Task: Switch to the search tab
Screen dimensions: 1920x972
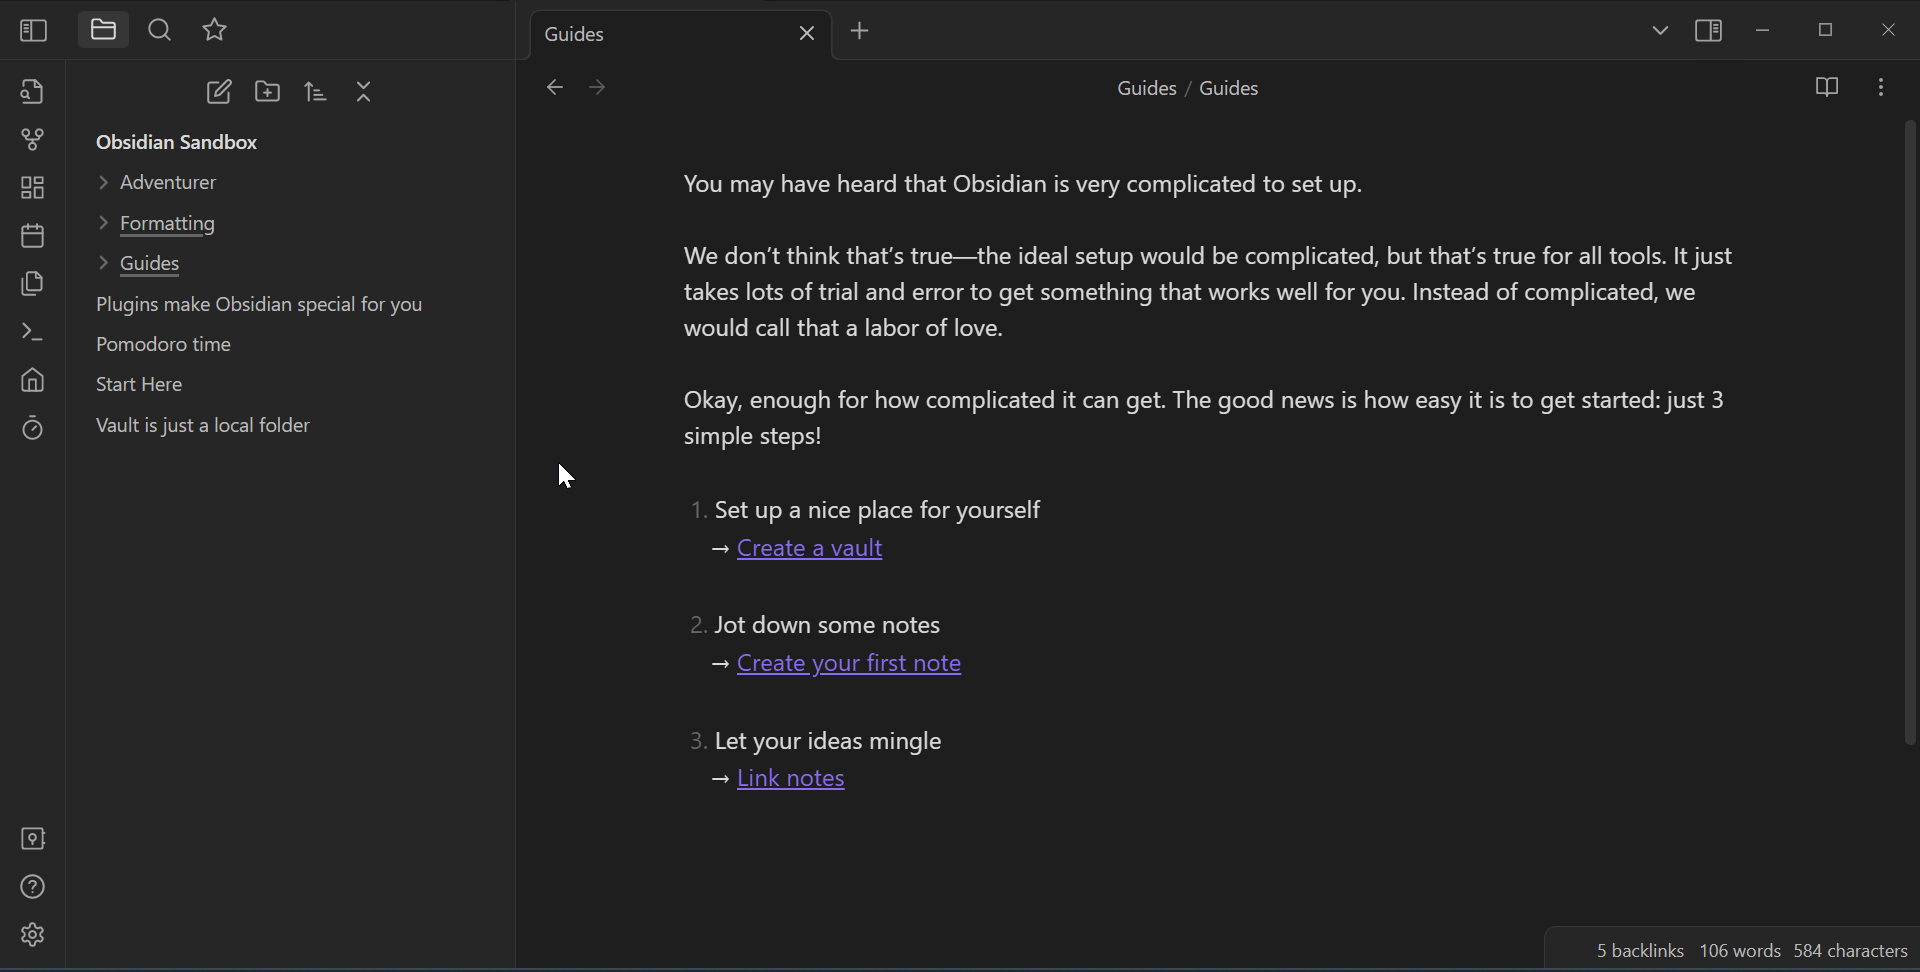Action: (x=160, y=31)
